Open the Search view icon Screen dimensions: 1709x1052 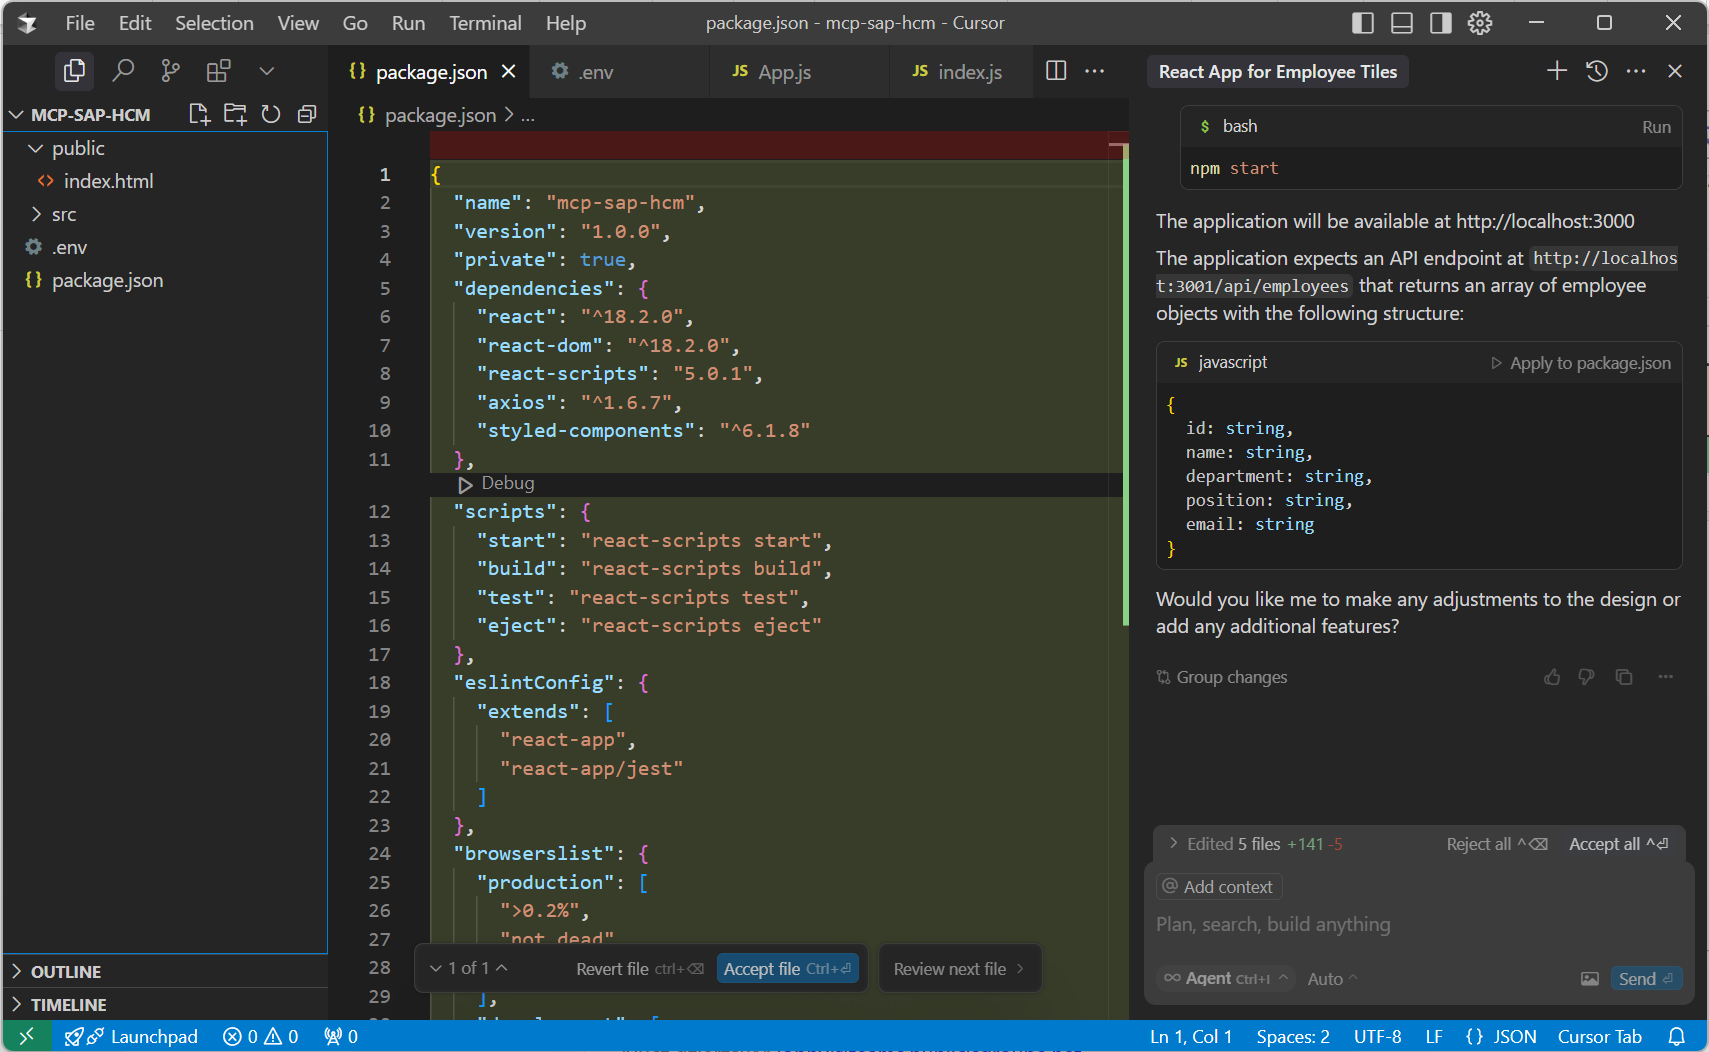123,71
